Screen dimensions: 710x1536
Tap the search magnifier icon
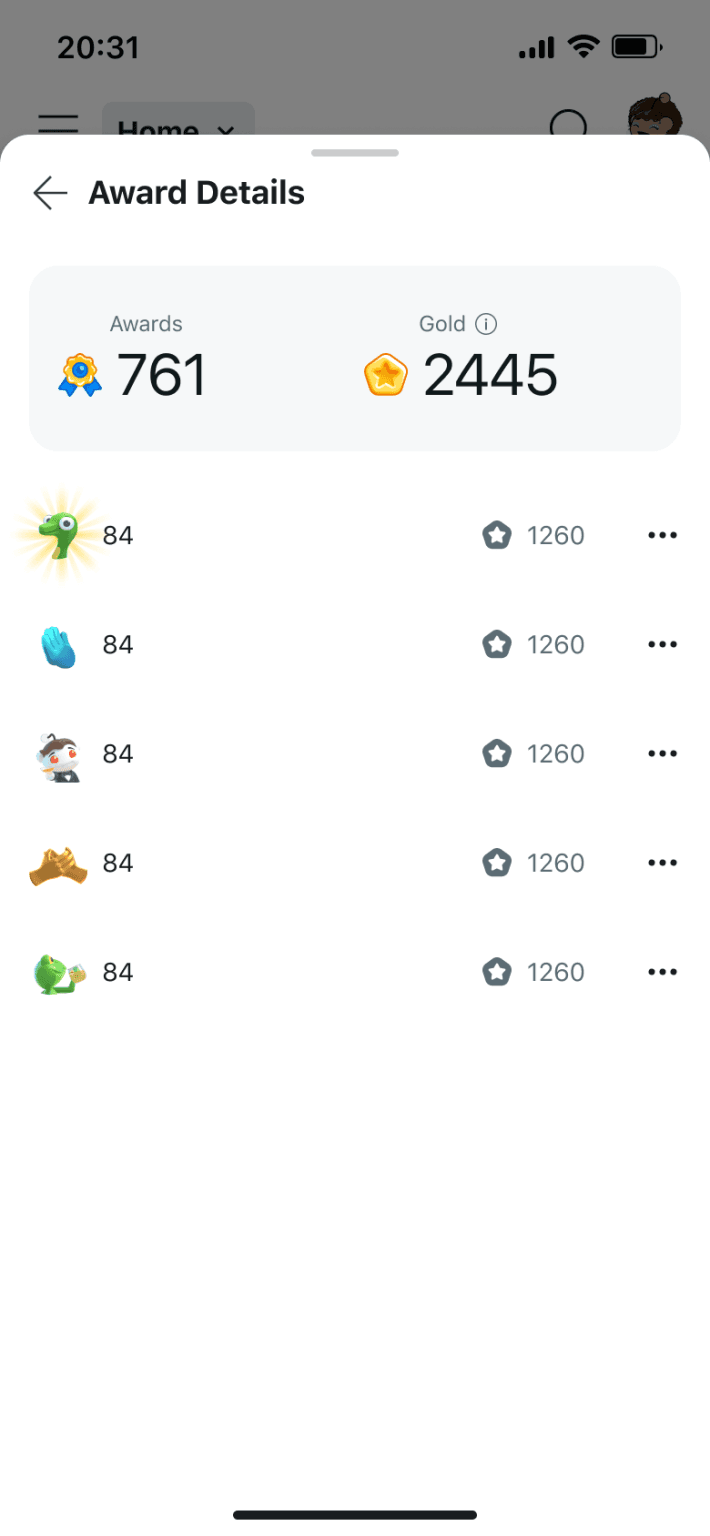click(569, 124)
